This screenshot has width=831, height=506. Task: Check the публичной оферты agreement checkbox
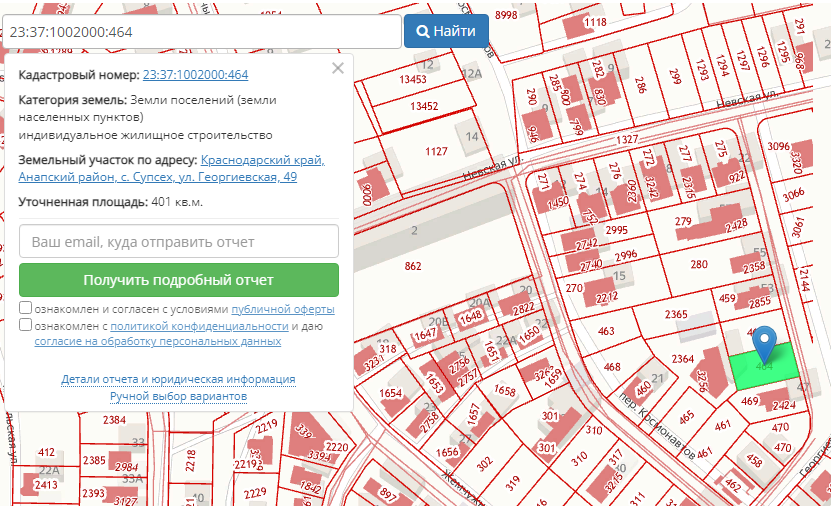(25, 308)
